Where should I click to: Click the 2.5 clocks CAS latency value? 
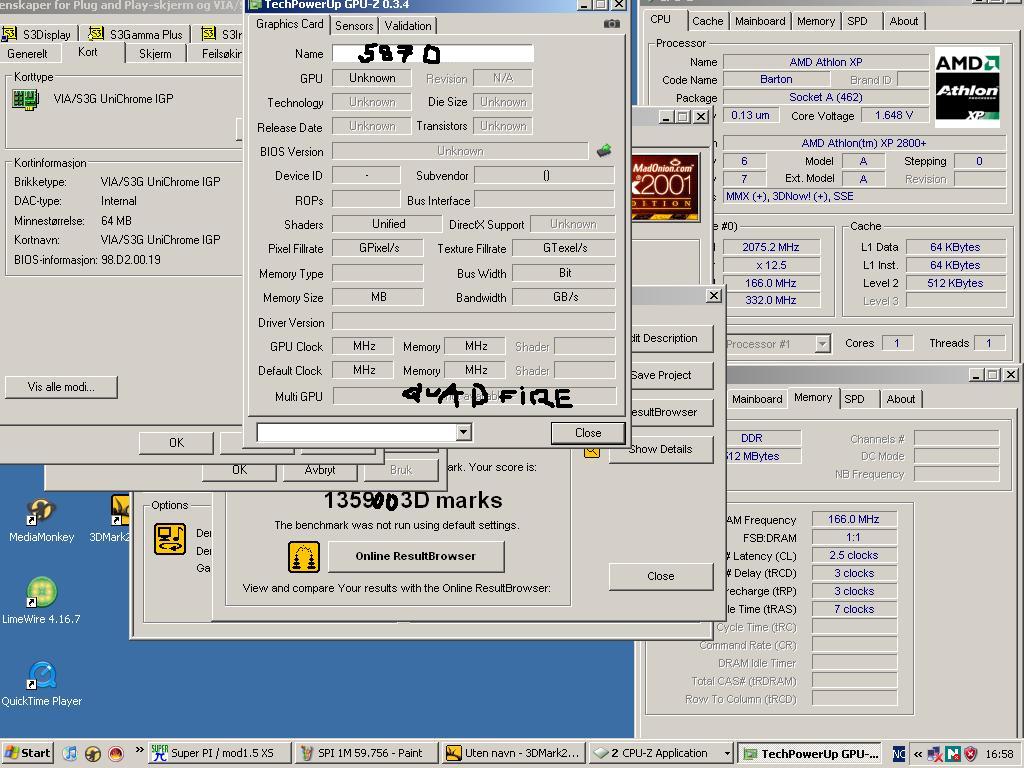[x=854, y=555]
